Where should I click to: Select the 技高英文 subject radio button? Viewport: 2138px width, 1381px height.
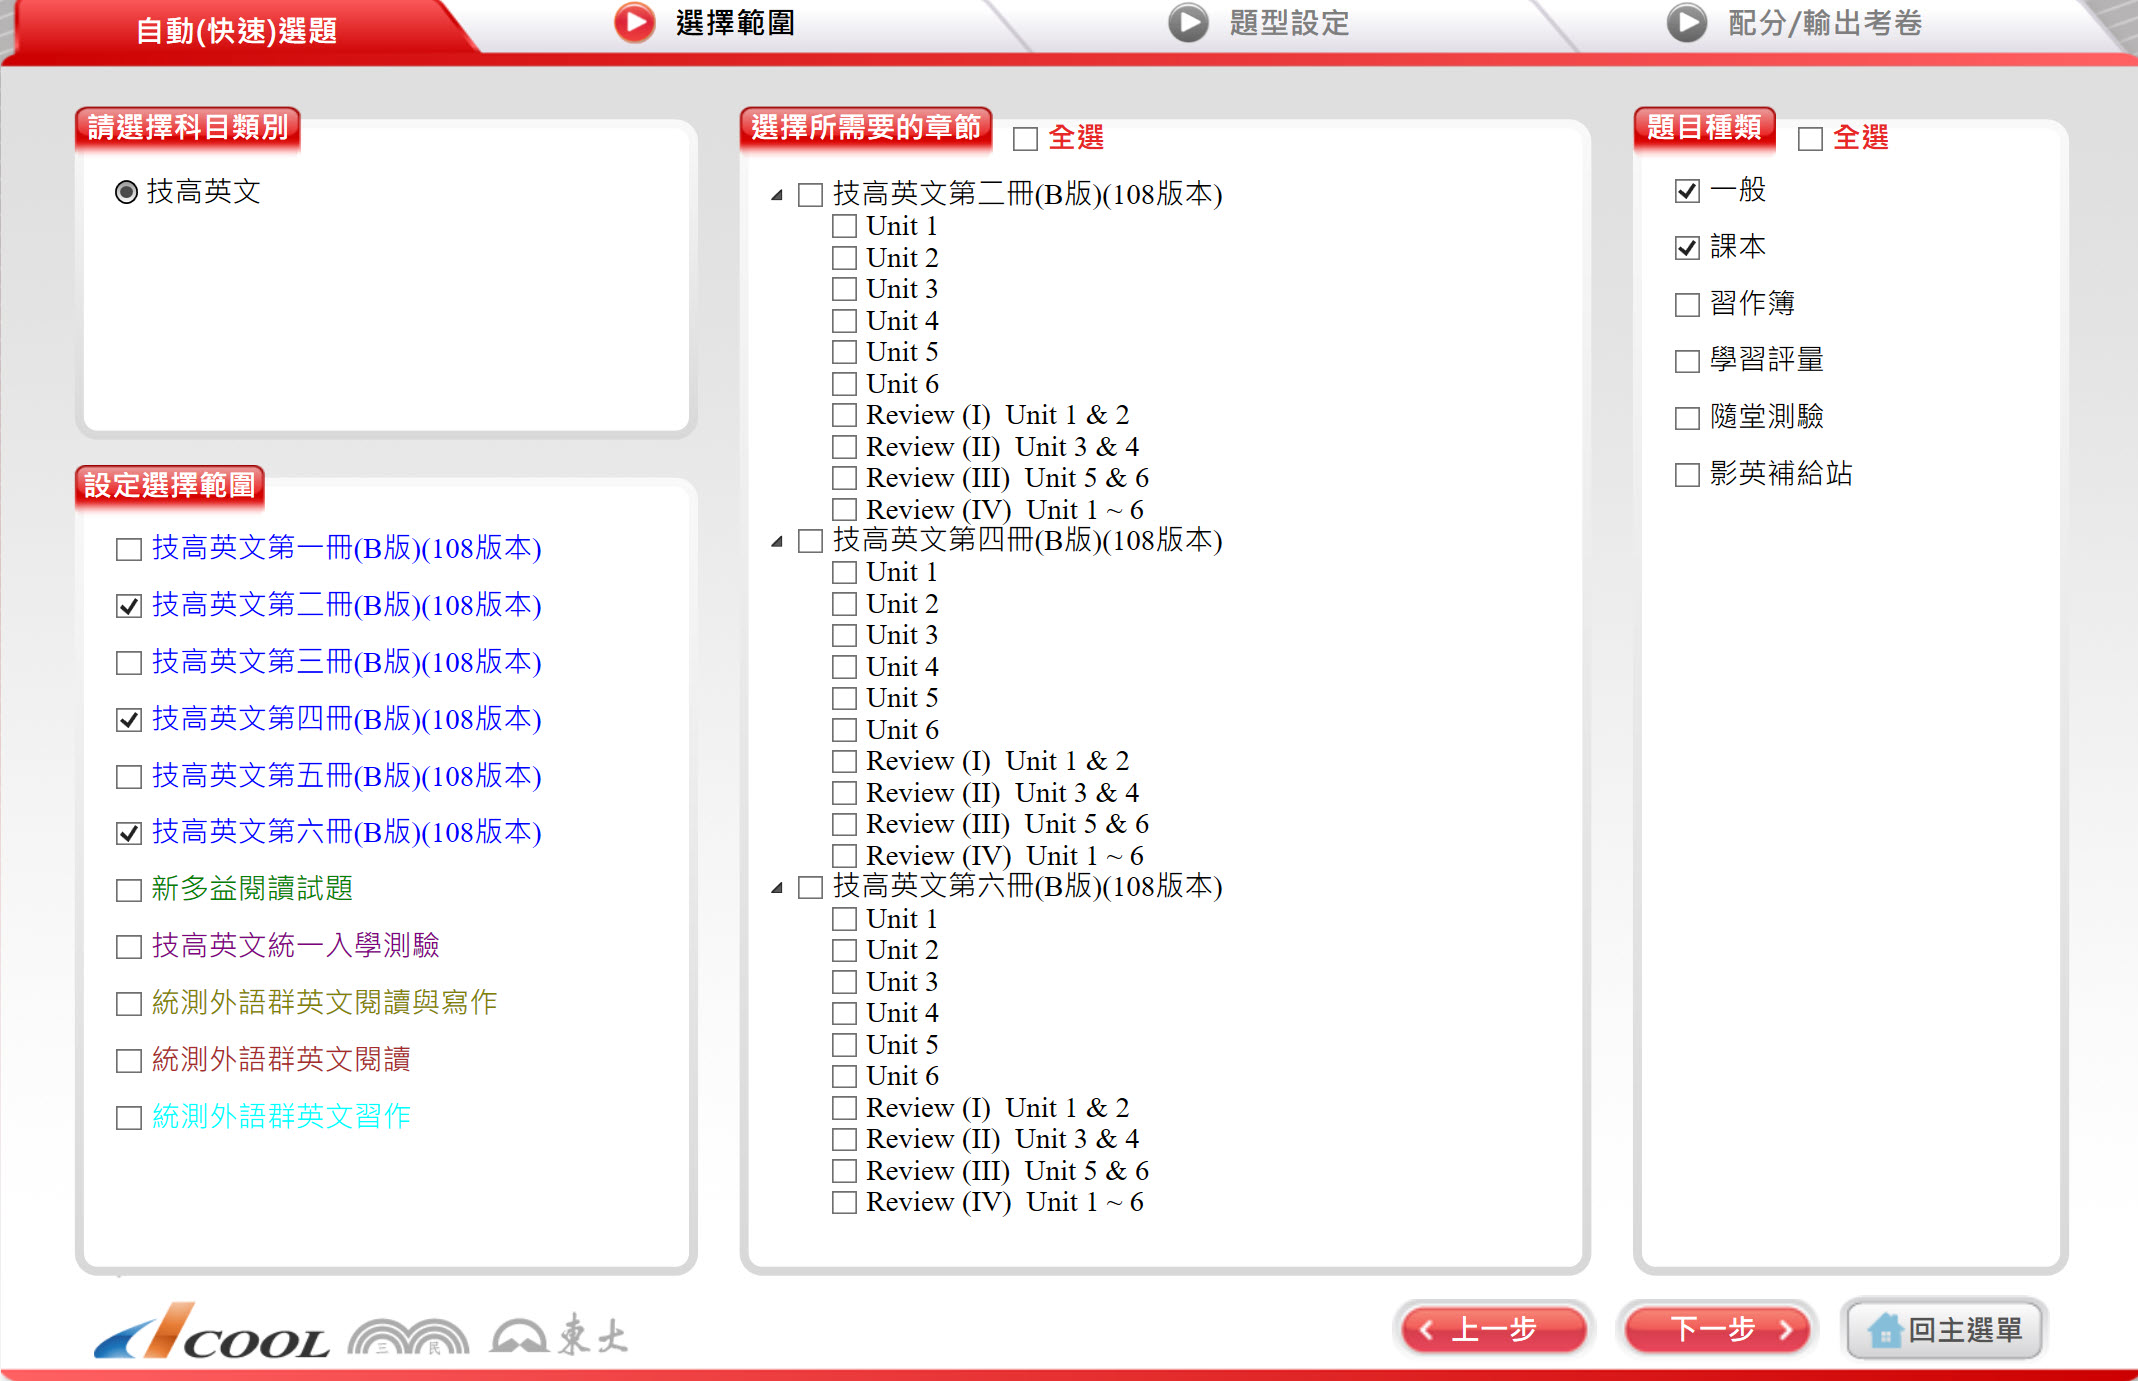(x=126, y=192)
